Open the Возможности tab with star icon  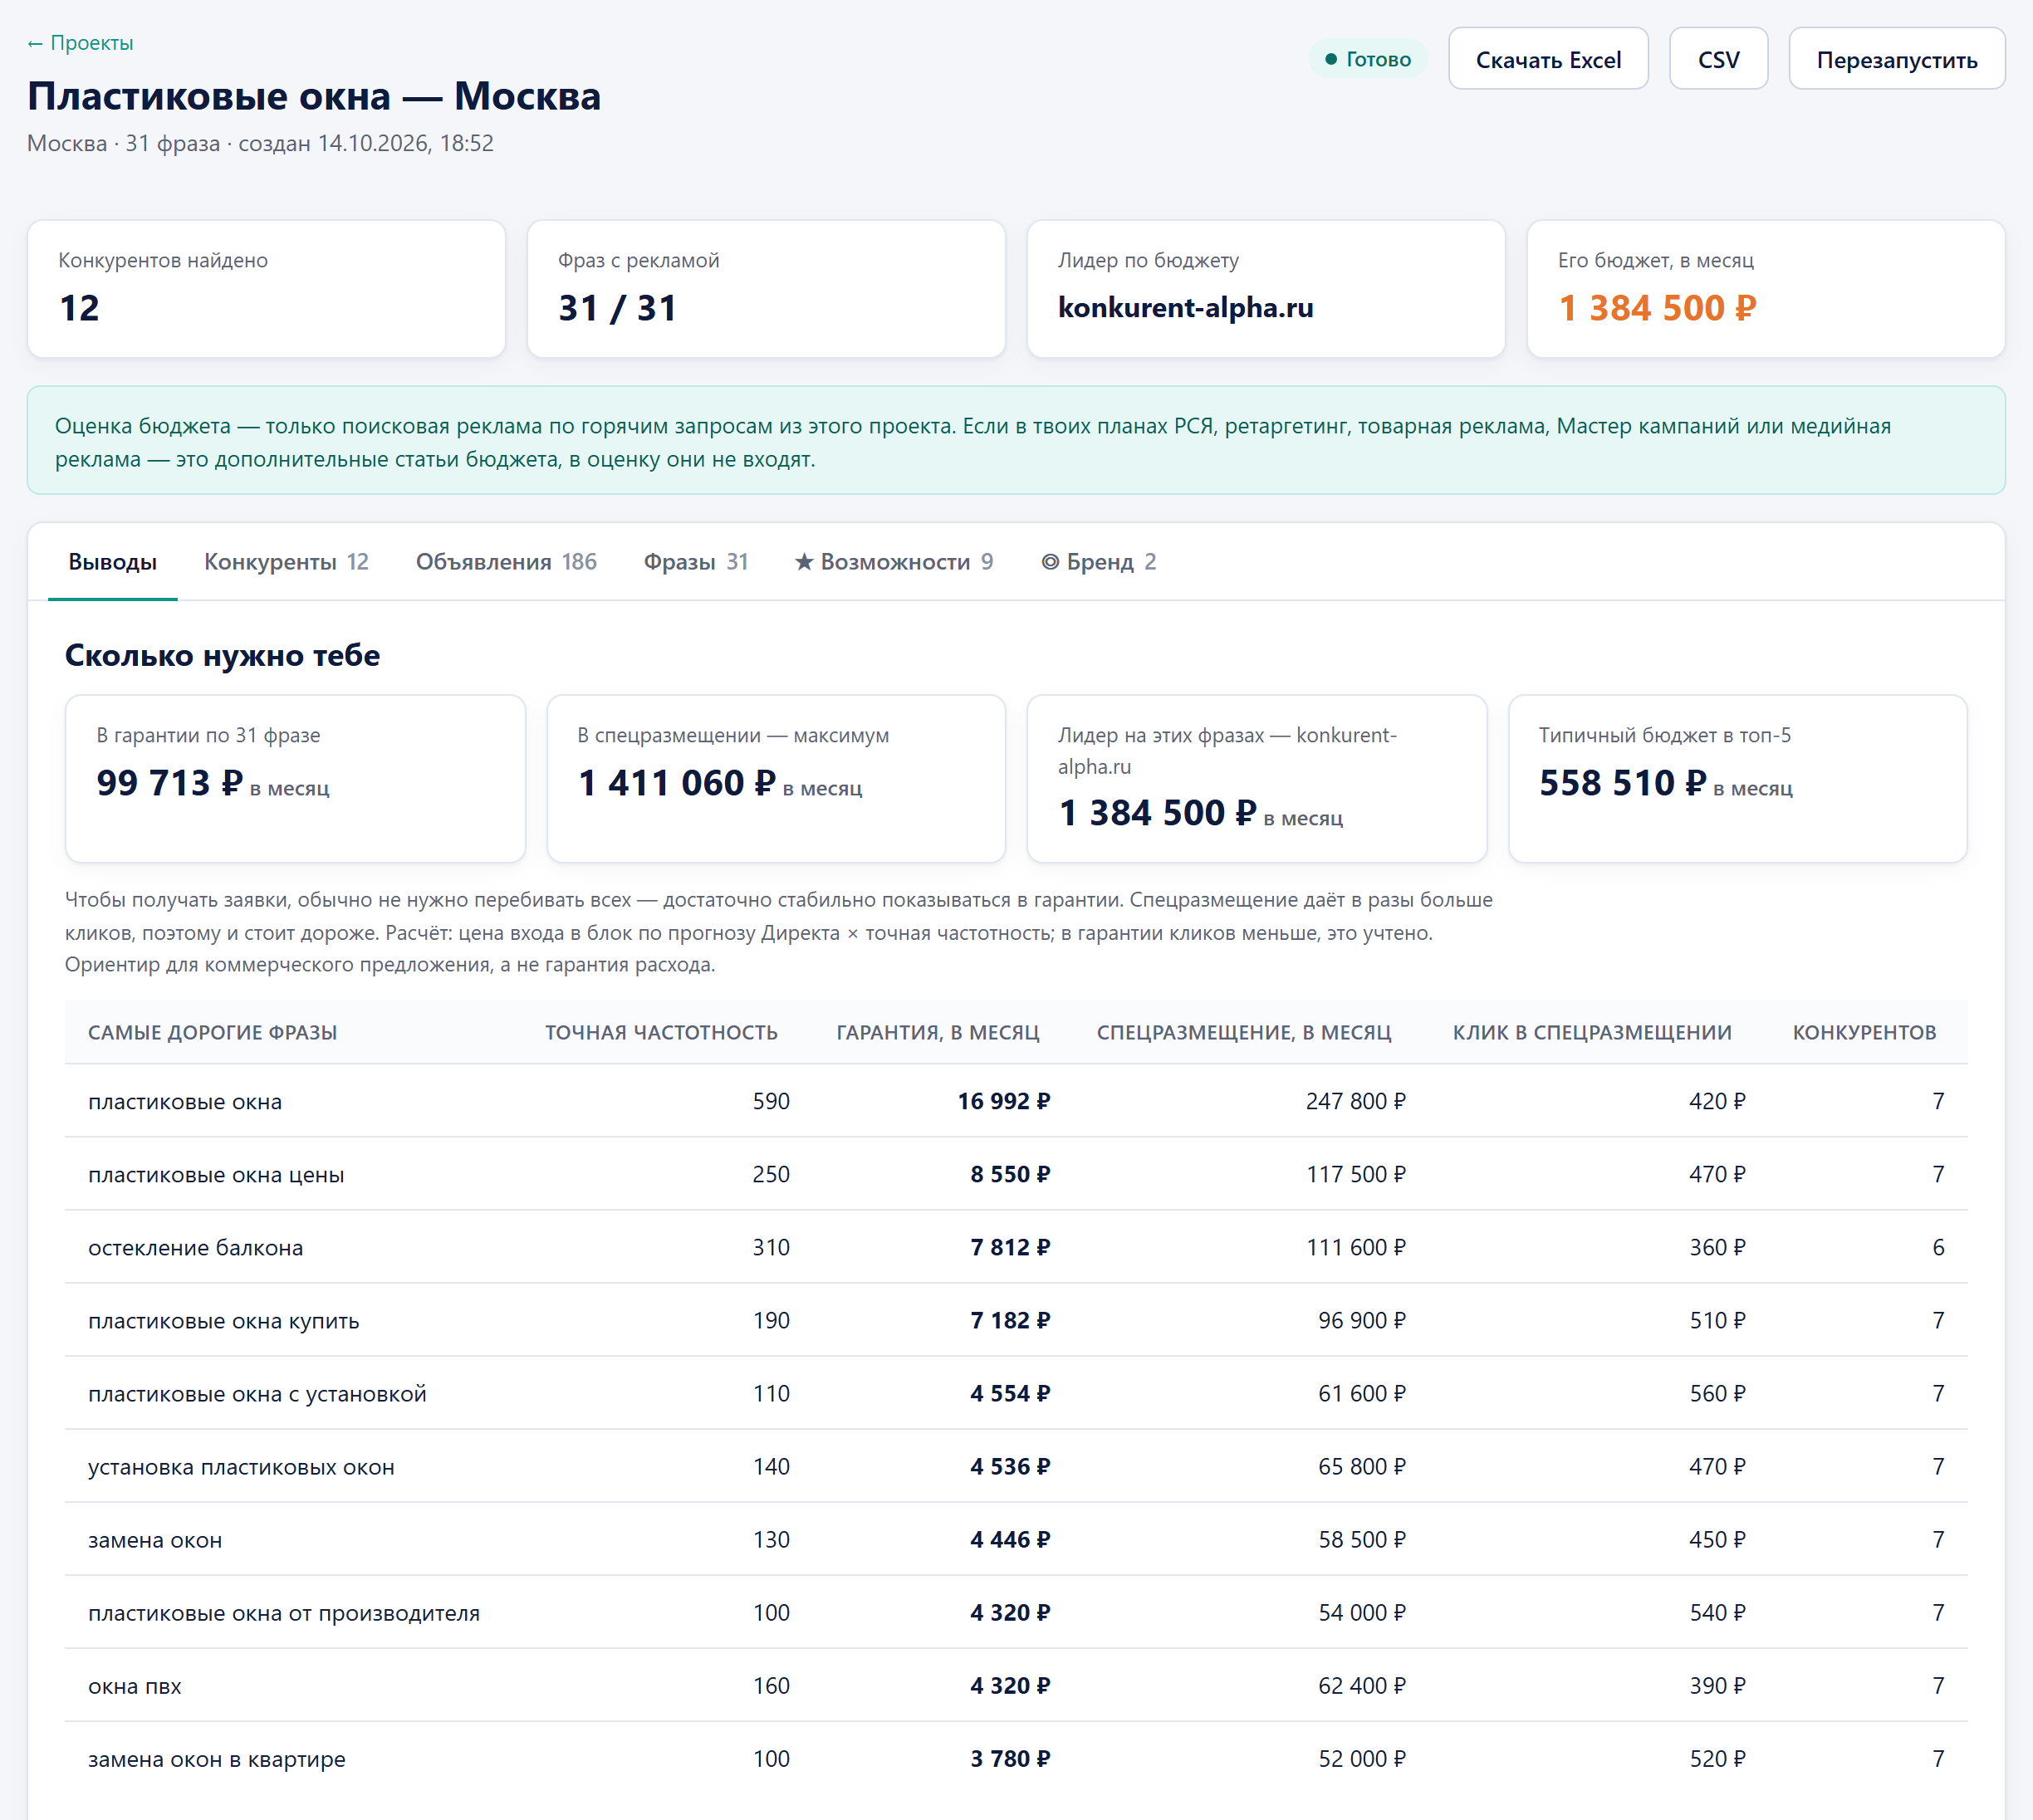pos(894,562)
